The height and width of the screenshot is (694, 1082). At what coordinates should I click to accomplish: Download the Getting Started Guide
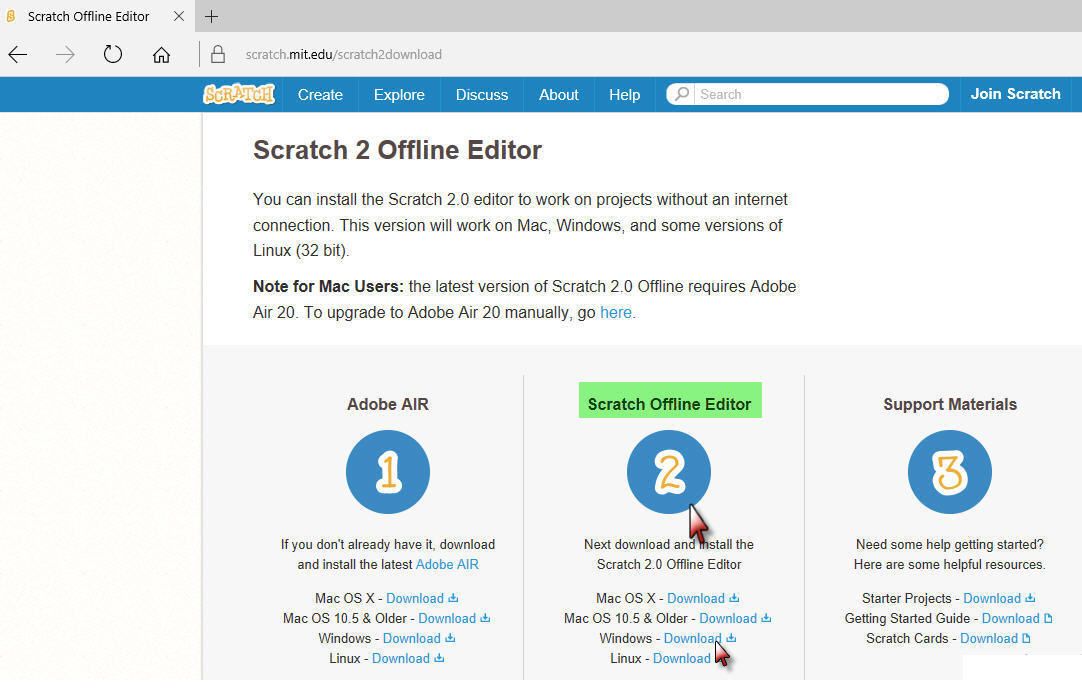[1010, 618]
